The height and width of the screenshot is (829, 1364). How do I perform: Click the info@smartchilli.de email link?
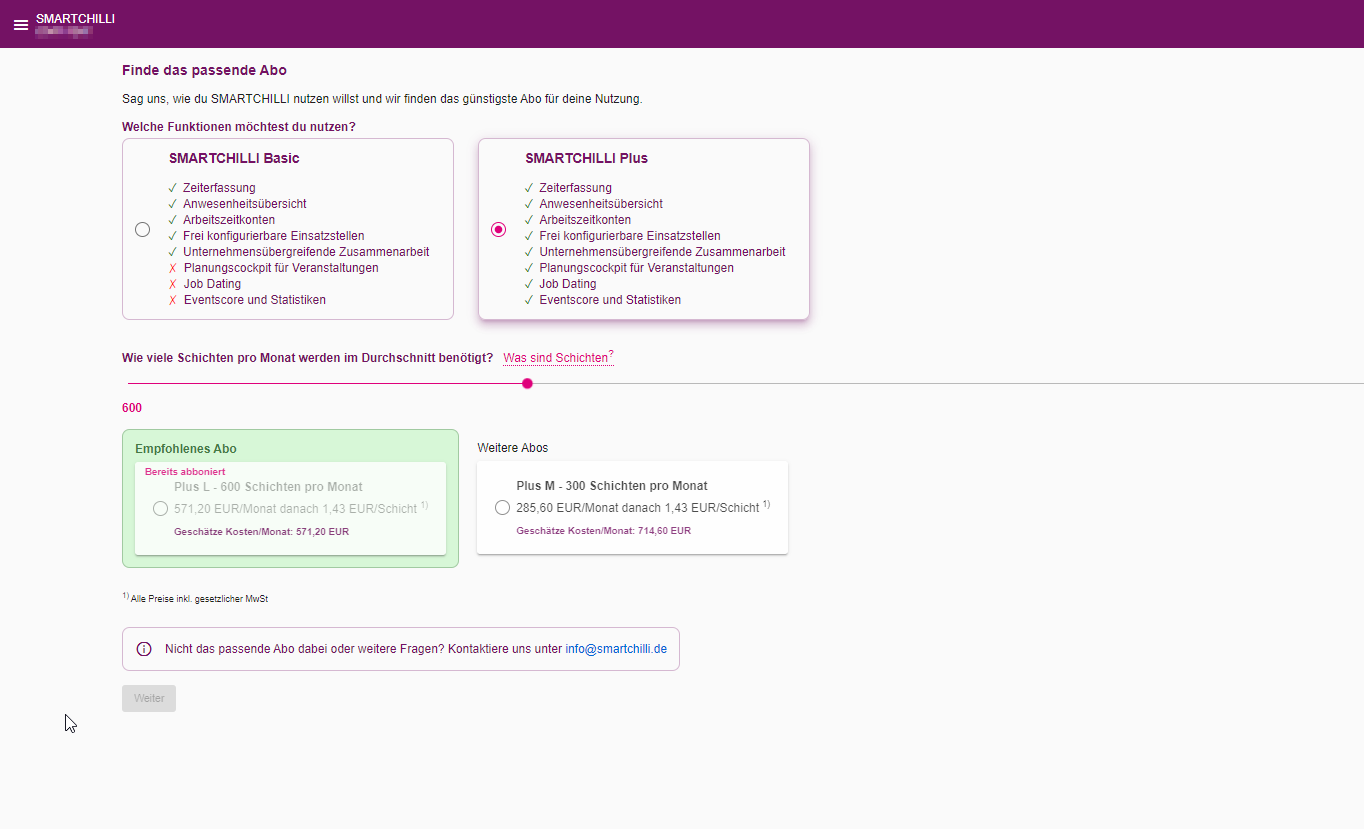(616, 649)
